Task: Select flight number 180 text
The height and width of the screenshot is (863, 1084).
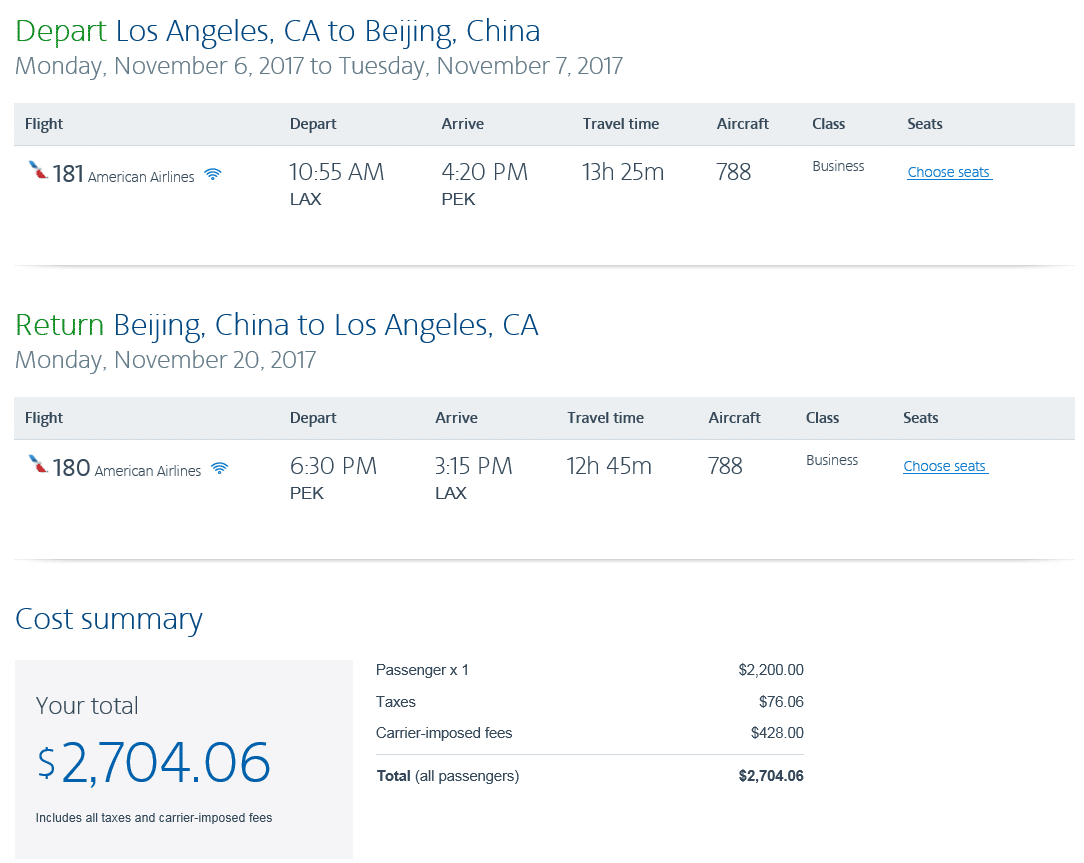Action: click(x=72, y=468)
